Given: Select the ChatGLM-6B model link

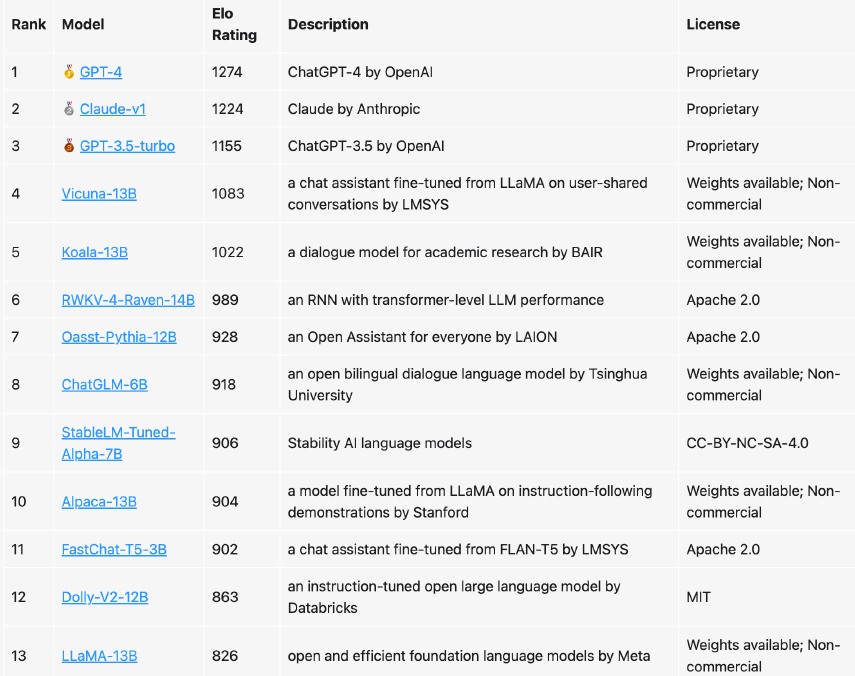Looking at the screenshot, I should (105, 385).
